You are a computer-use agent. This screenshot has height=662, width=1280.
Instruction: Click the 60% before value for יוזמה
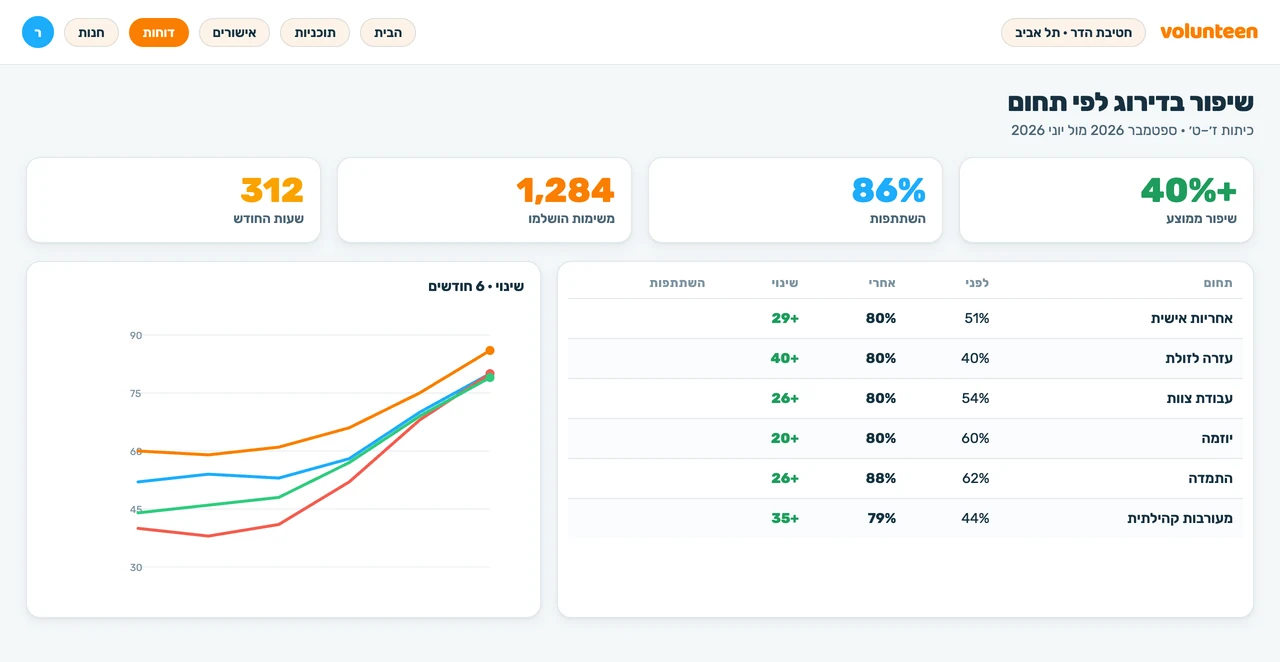coord(975,438)
